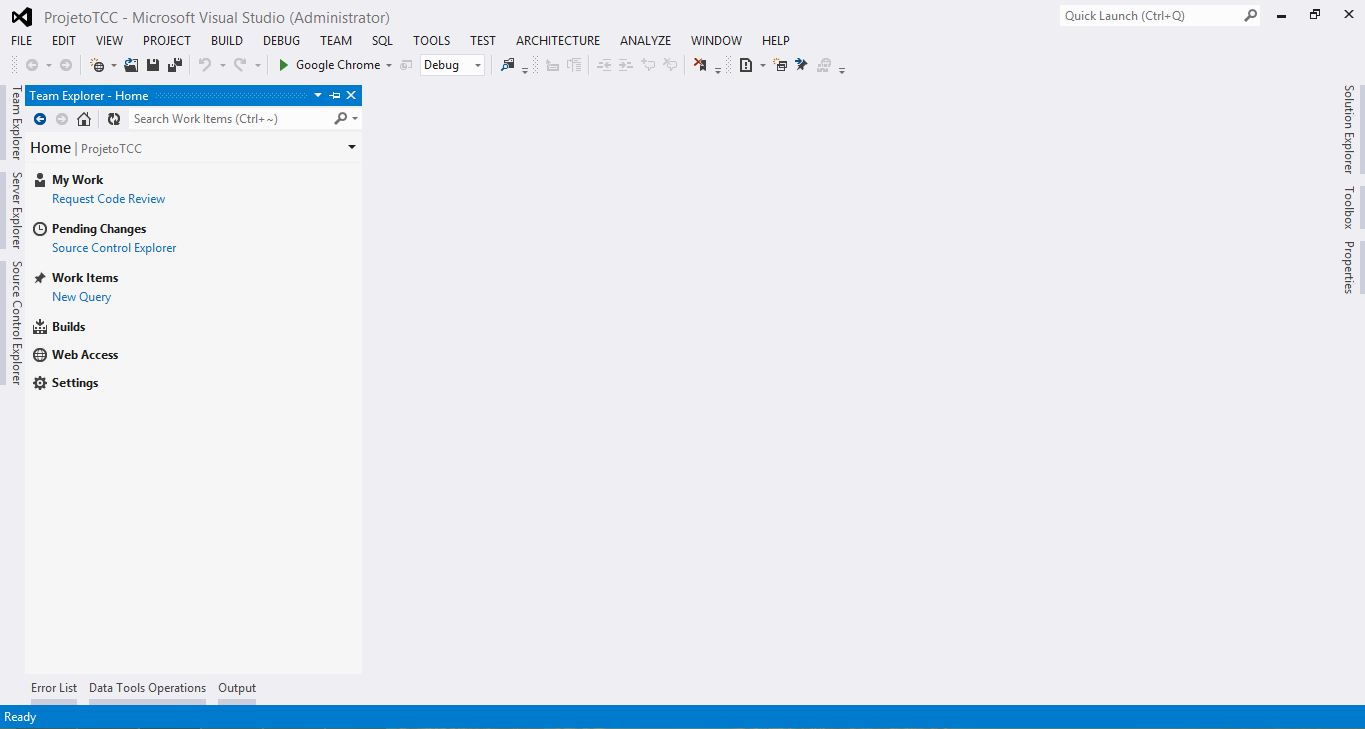This screenshot has width=1365, height=729.
Task: Click the Quick Launch search icon
Action: [1250, 16]
